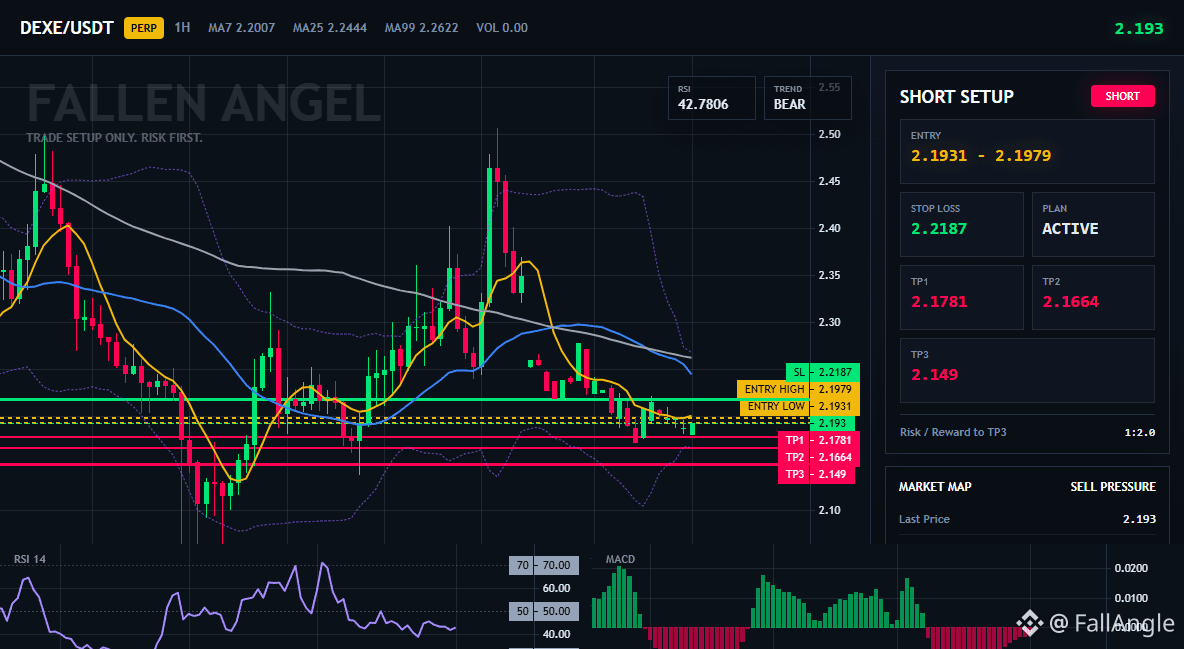Image resolution: width=1184 pixels, height=649 pixels.
Task: Click the 60.00 RSI axis label
Action: [557, 588]
